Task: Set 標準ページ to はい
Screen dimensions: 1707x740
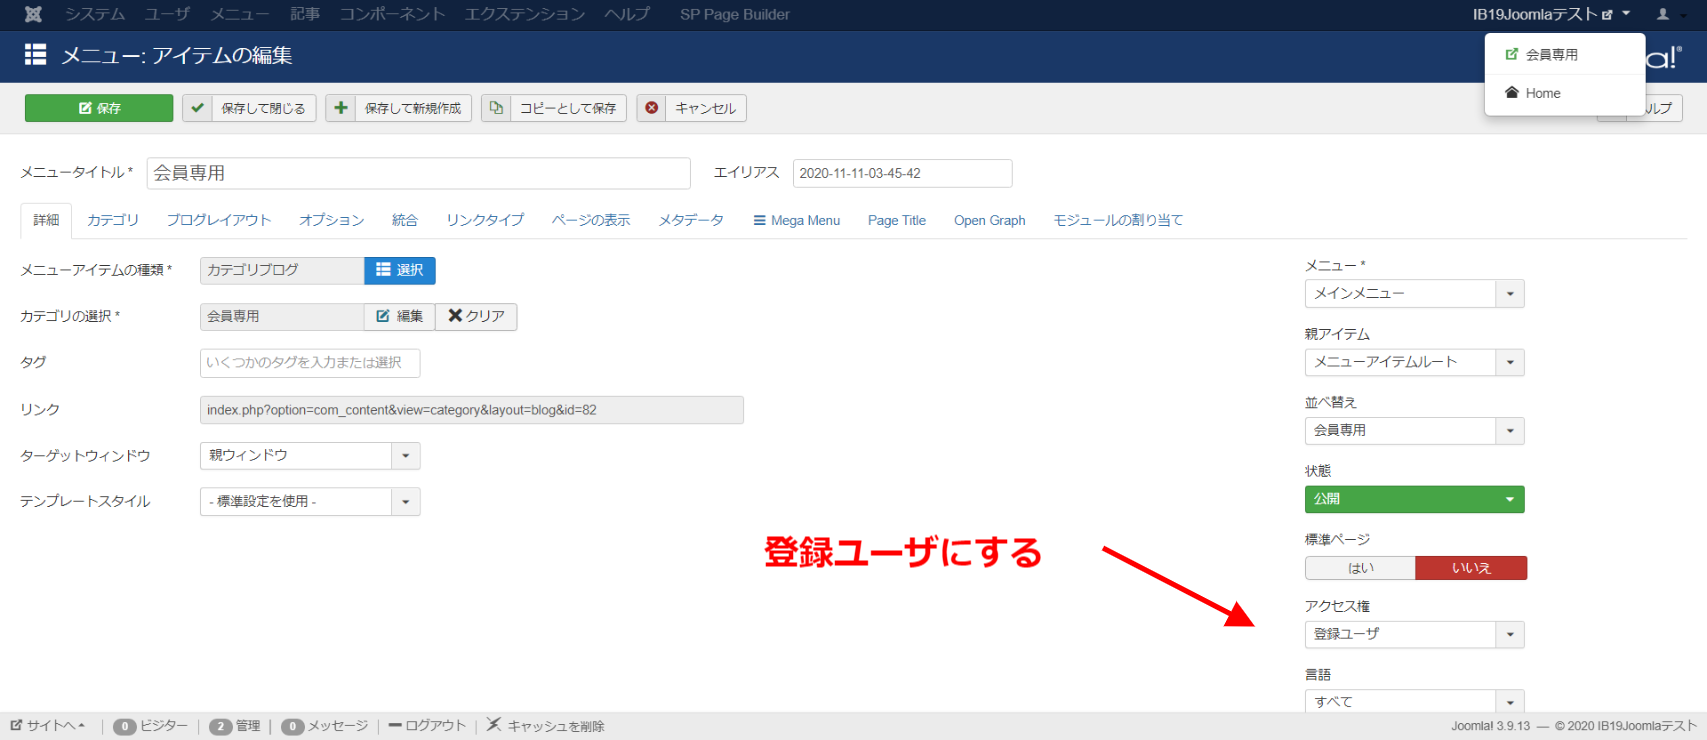Action: tap(1360, 568)
